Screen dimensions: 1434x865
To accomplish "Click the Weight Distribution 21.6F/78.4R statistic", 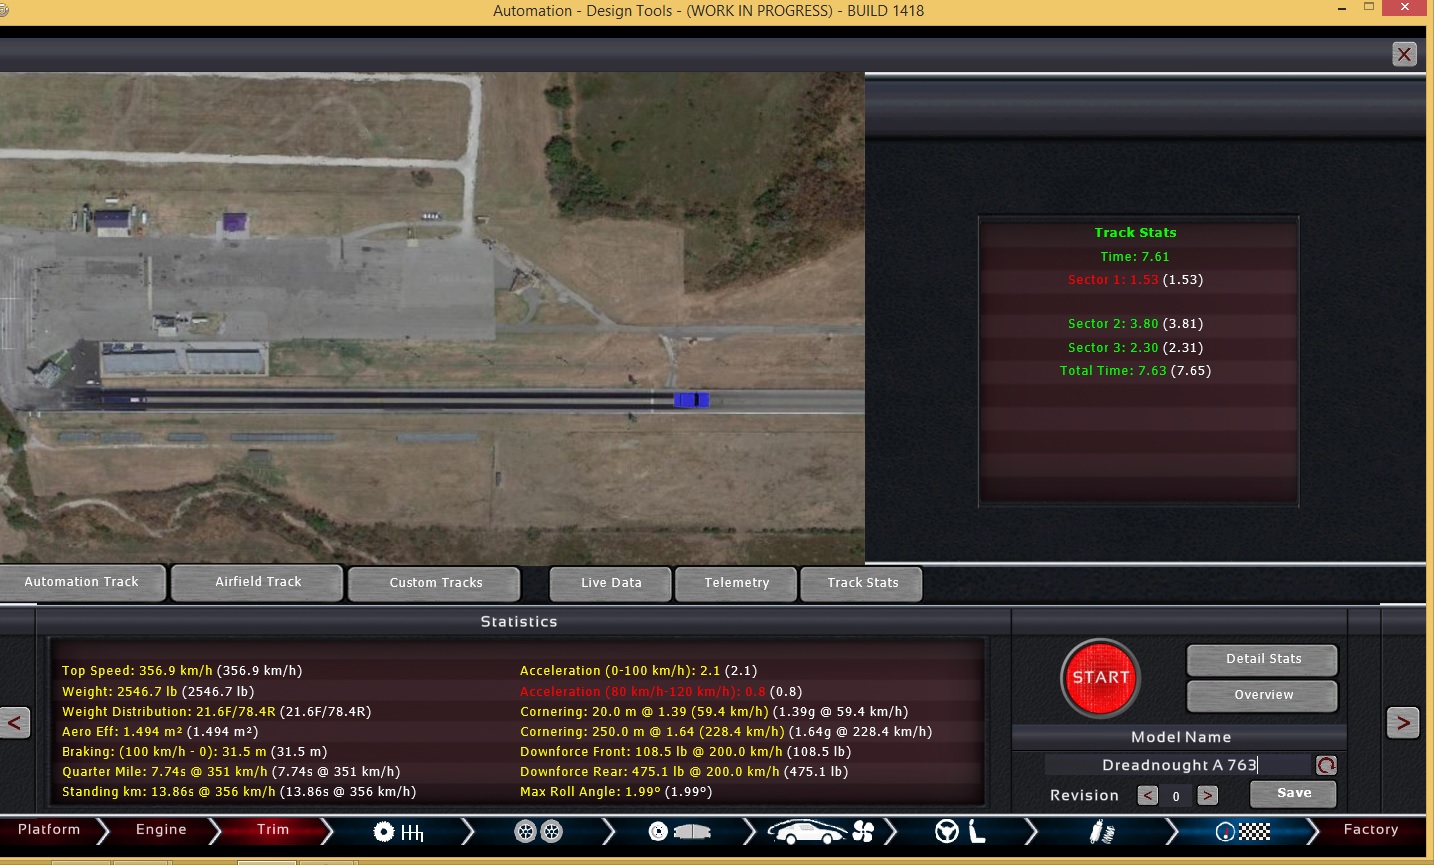I will [216, 712].
